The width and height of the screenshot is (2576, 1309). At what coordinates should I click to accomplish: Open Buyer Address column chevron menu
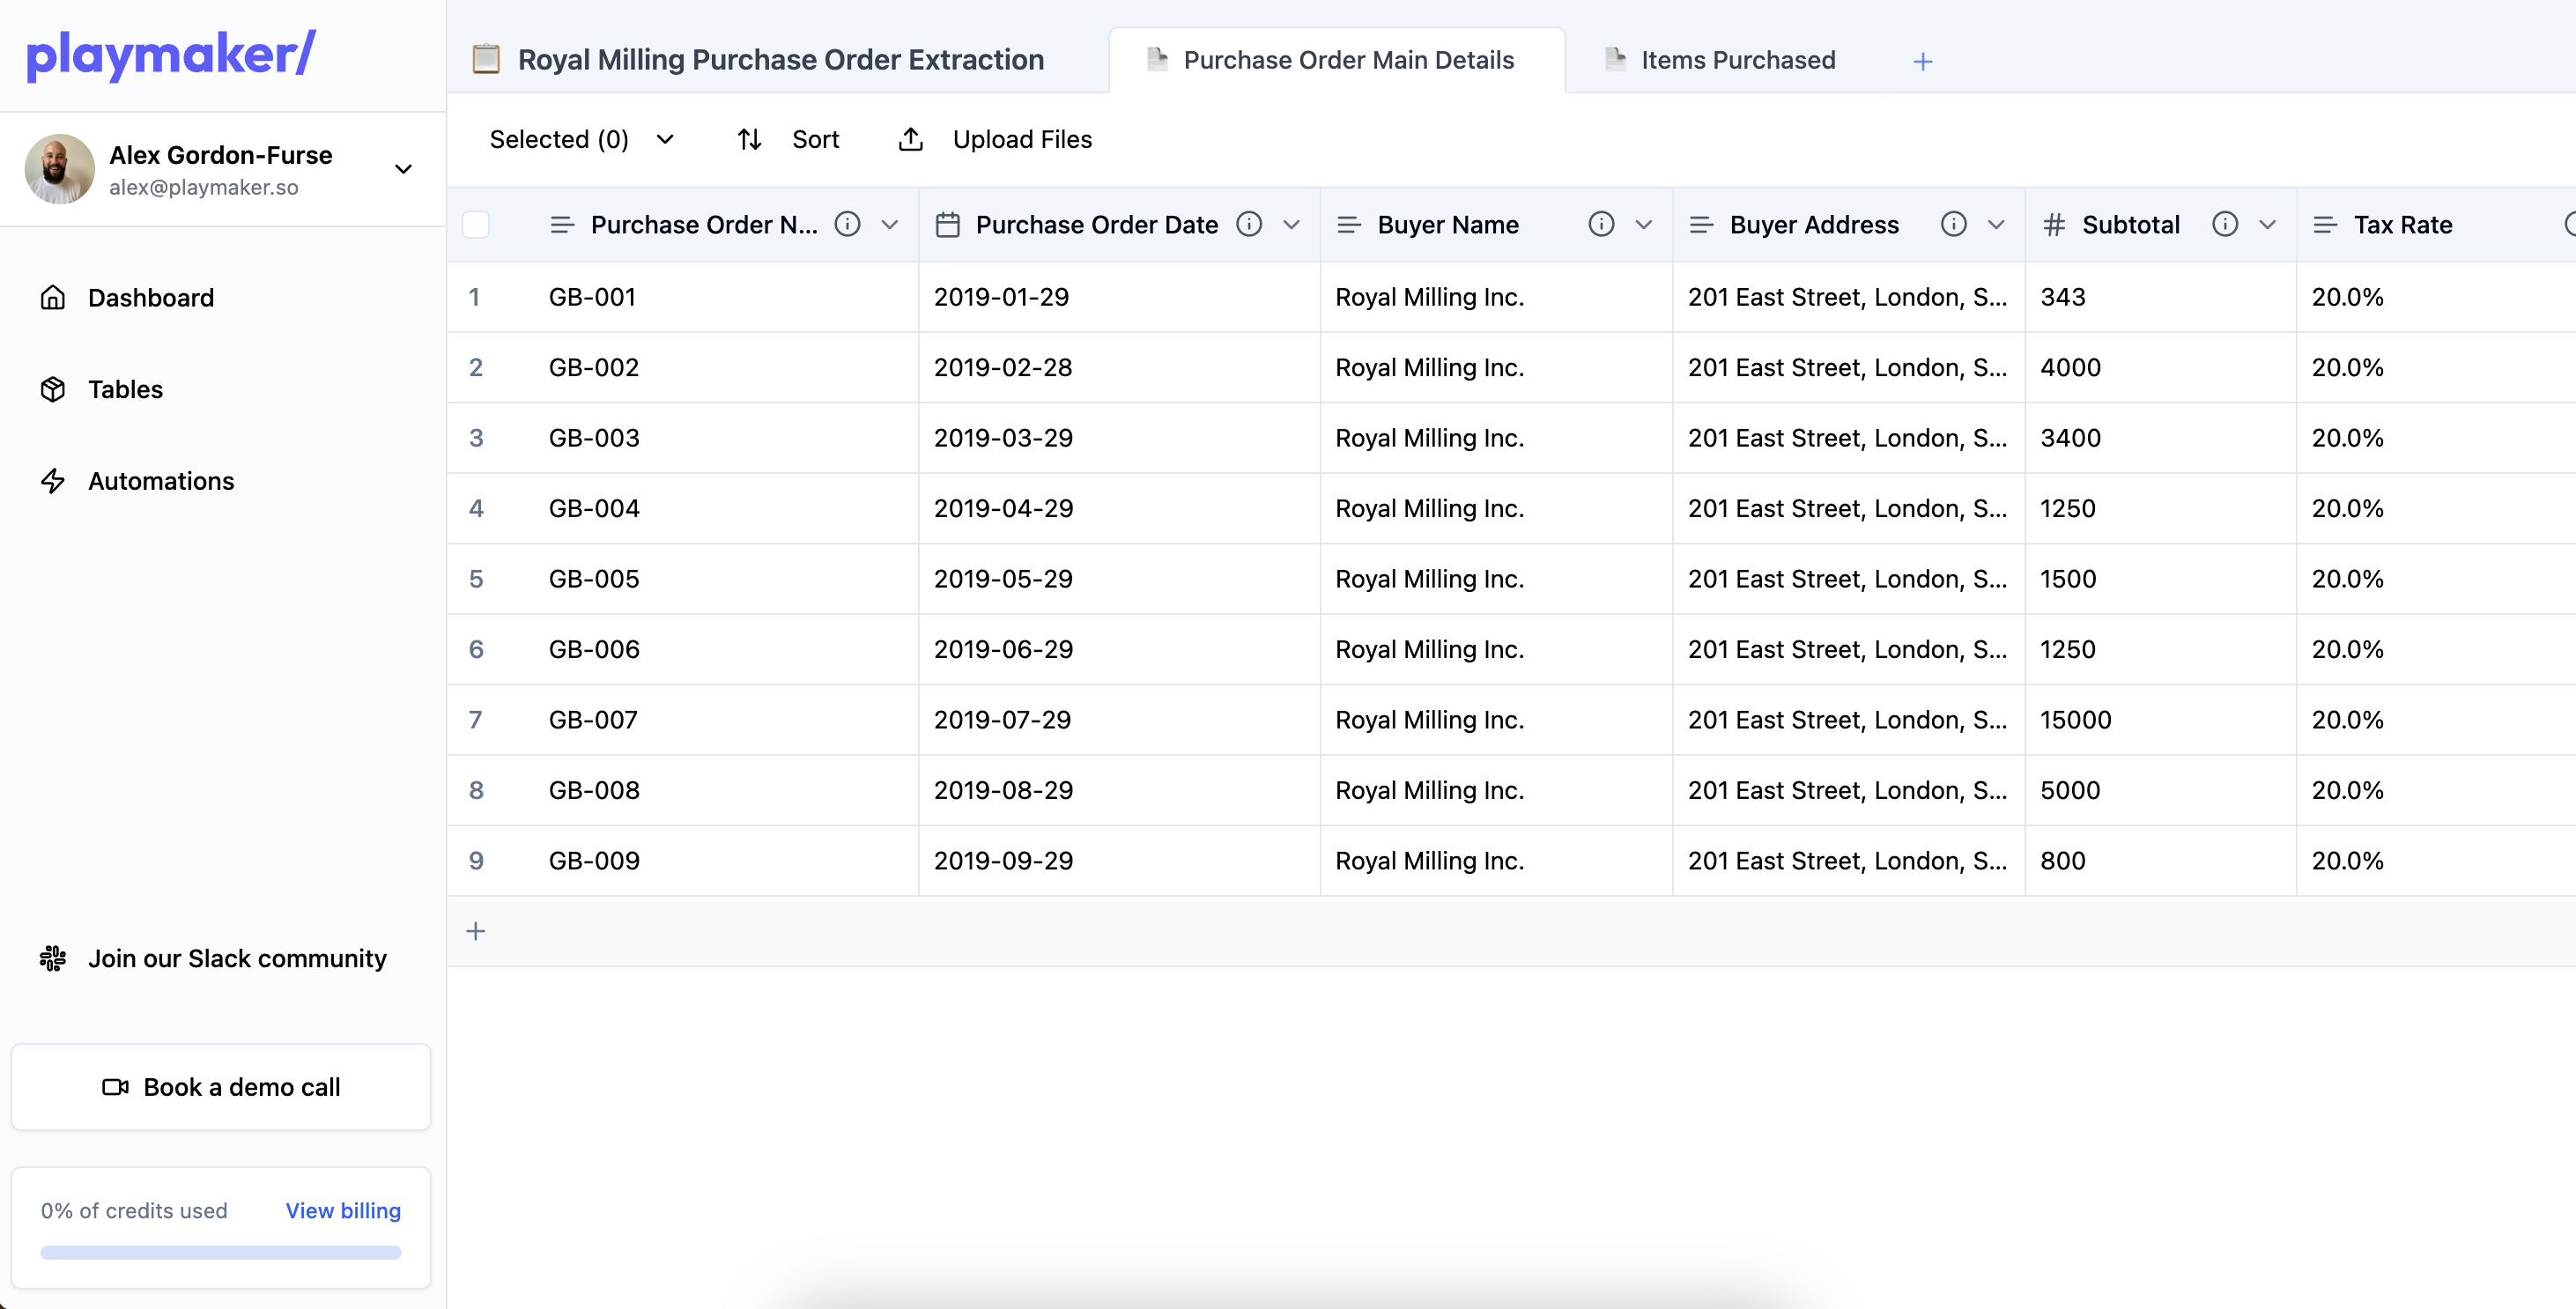click(1995, 224)
